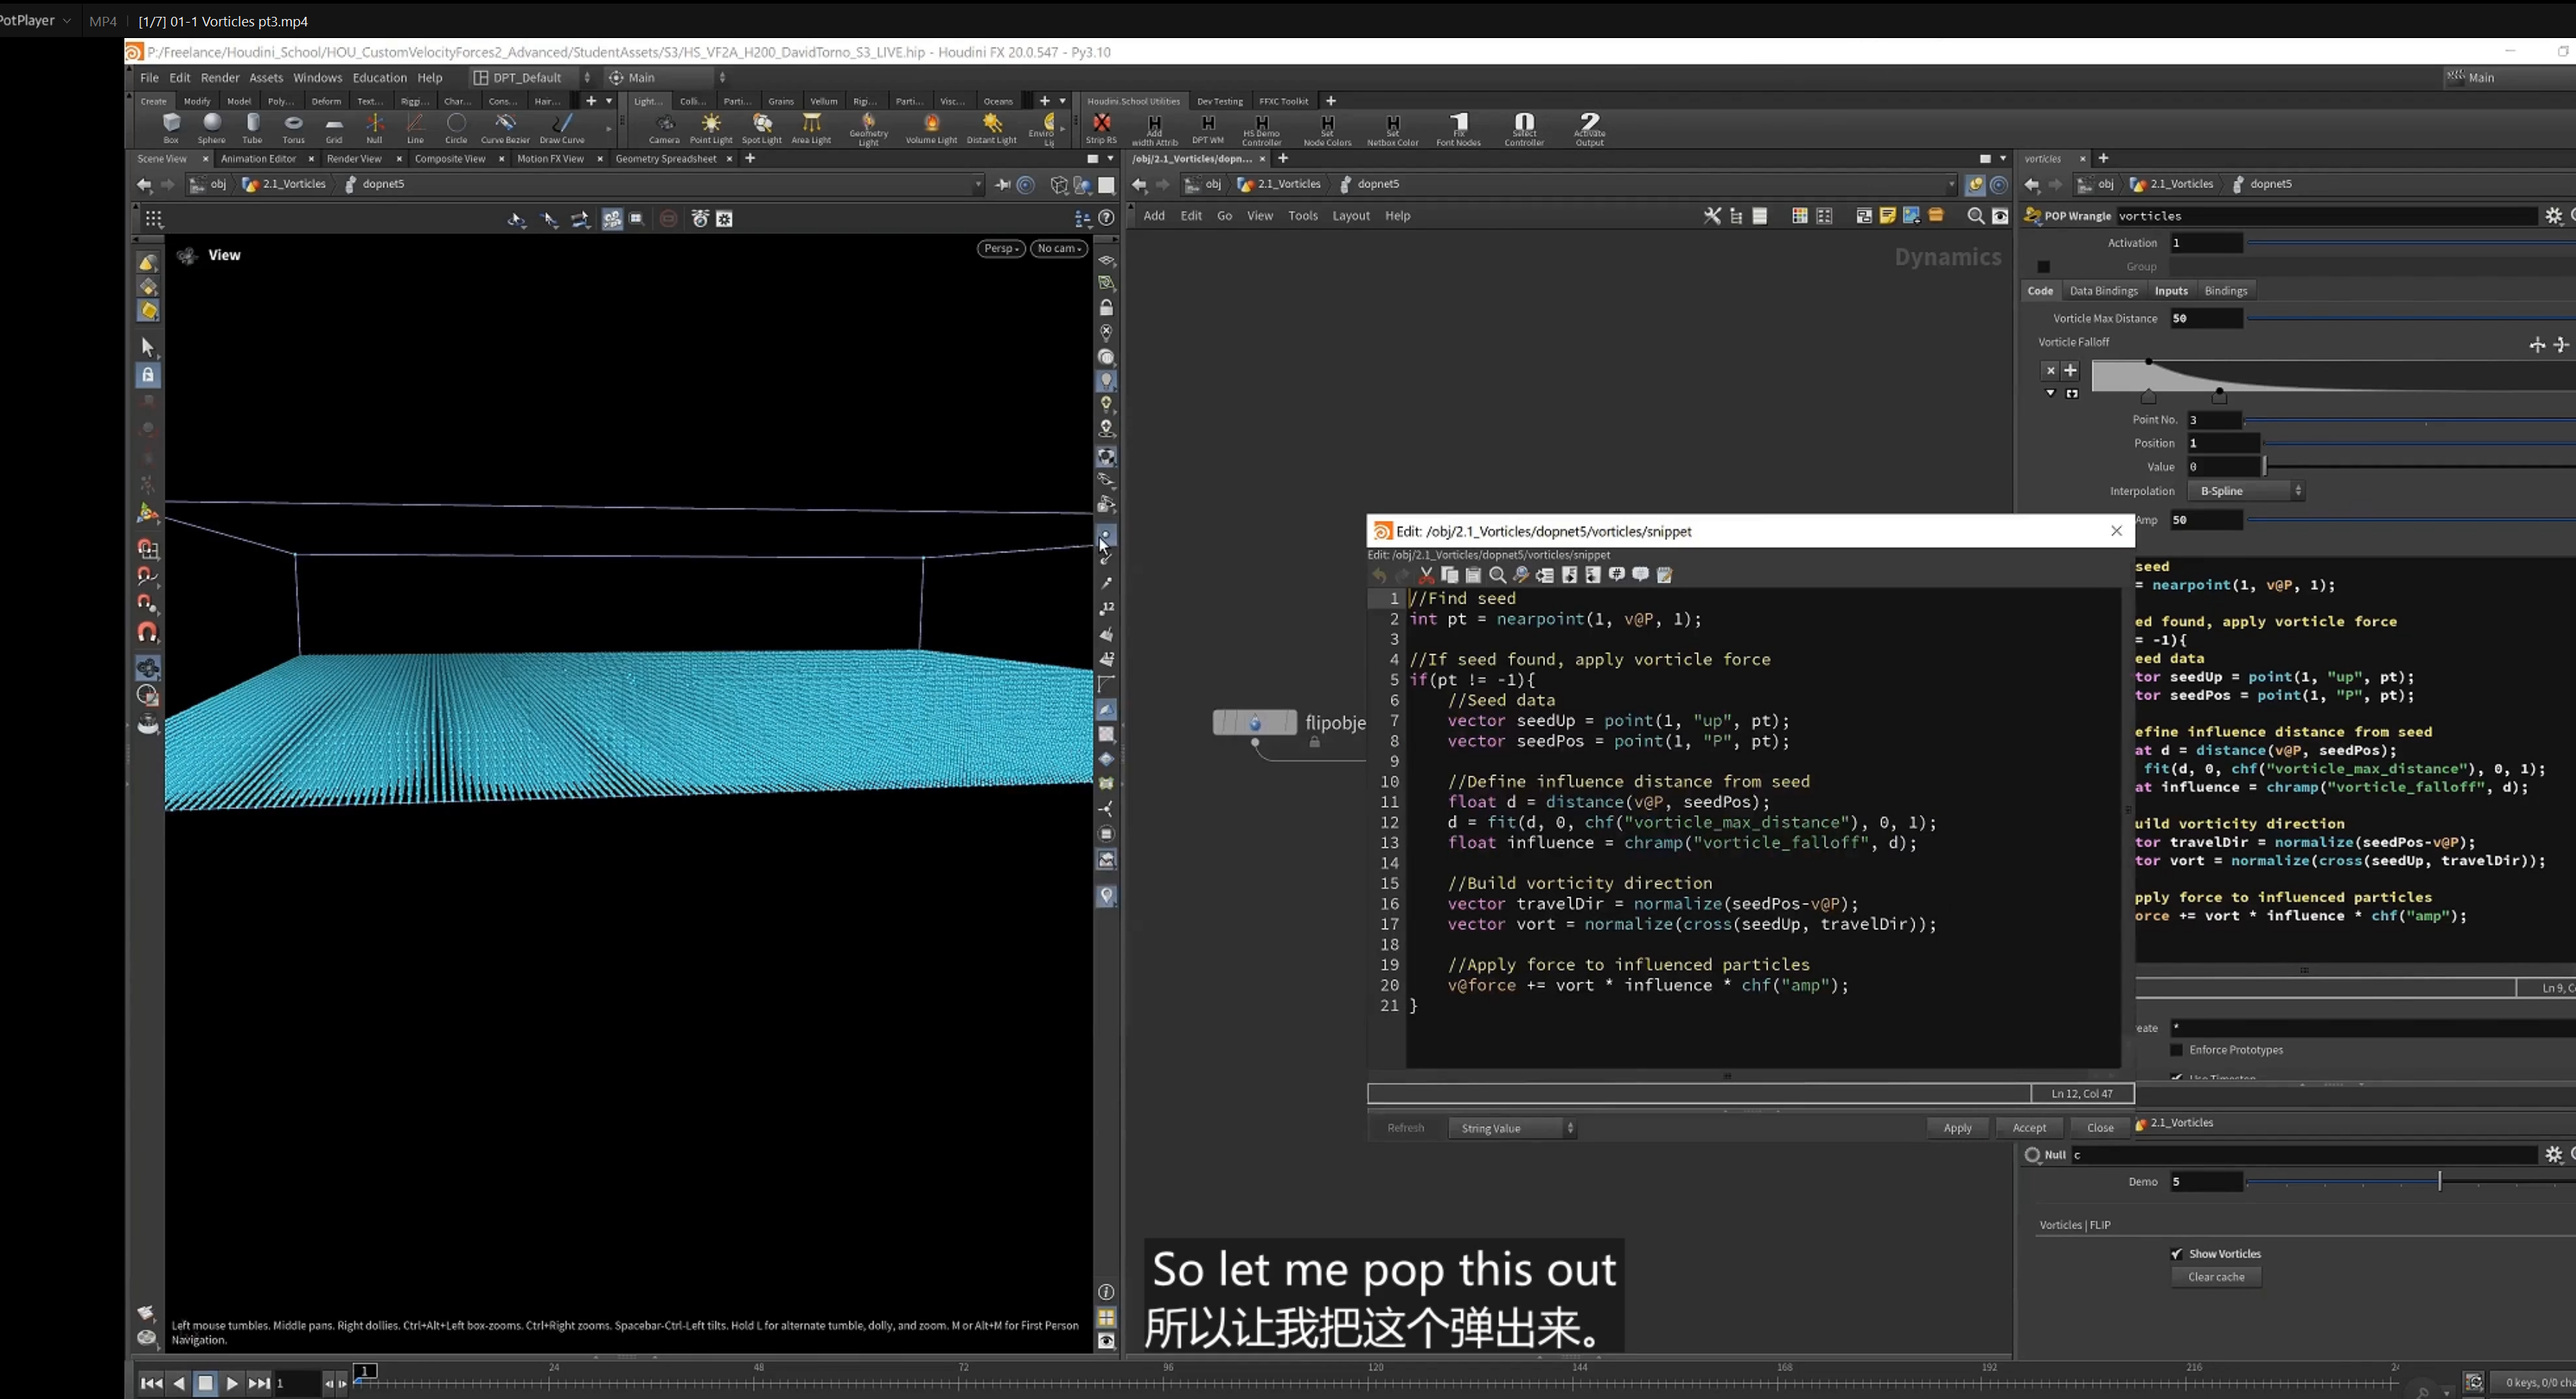Add a Null object from shelf

pos(374,128)
